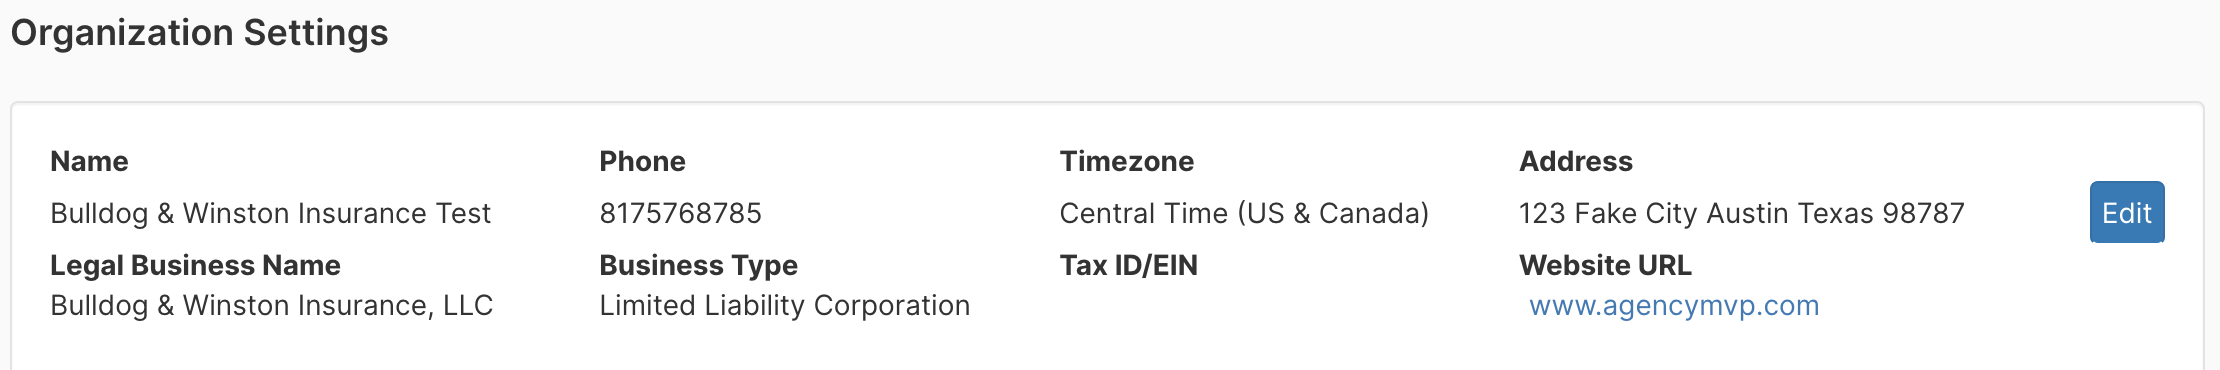Select the Bulldog & Winston Insurance Test name

tap(270, 213)
